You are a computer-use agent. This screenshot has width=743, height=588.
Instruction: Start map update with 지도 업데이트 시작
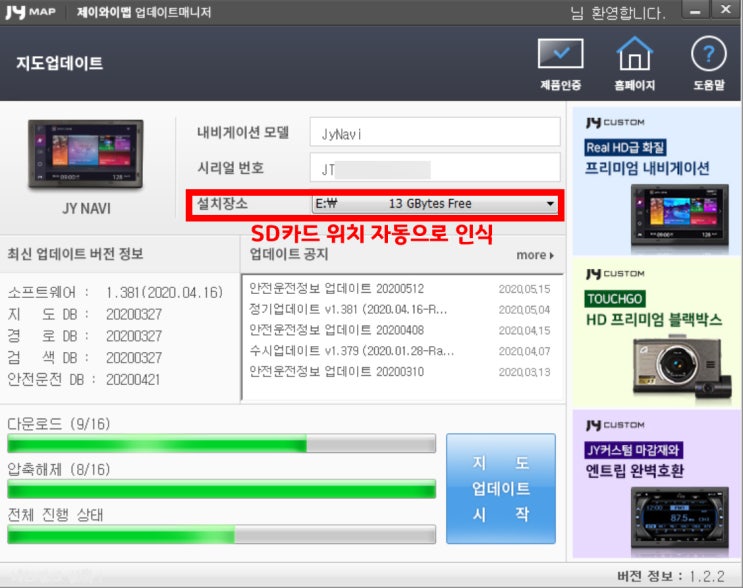[501, 488]
